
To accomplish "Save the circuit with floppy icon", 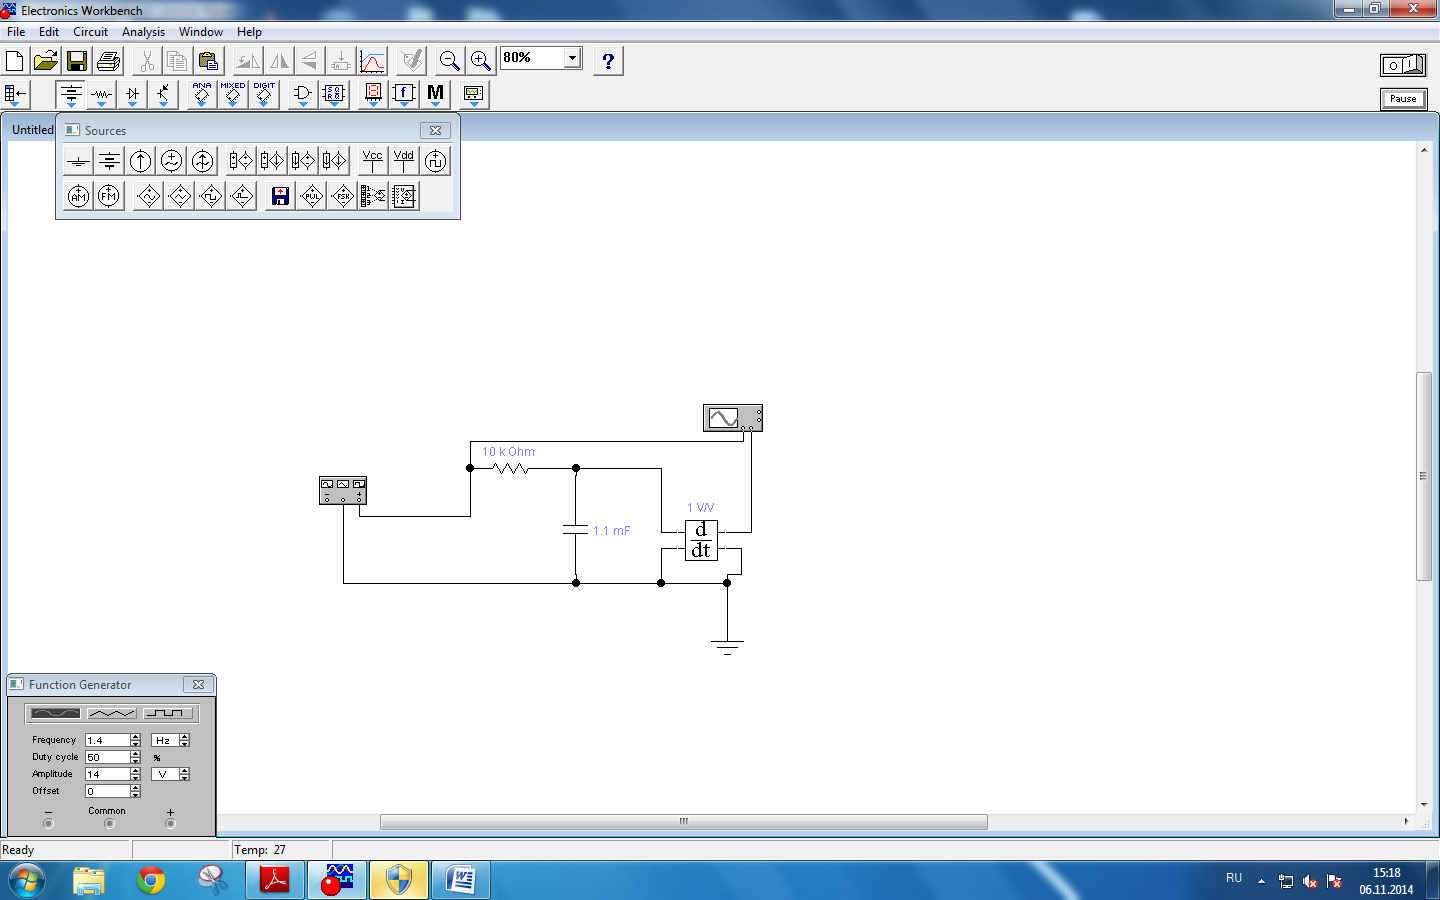I will [x=77, y=61].
